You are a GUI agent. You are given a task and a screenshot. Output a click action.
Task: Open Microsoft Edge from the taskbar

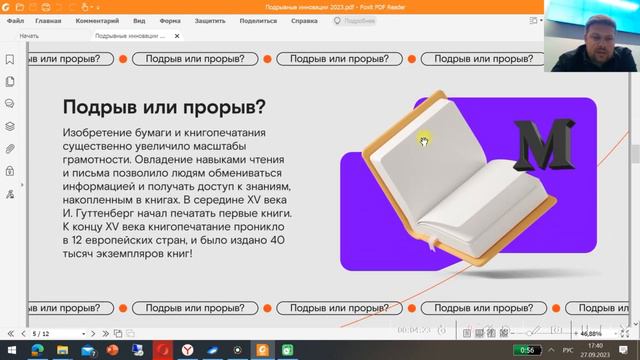[38, 350]
